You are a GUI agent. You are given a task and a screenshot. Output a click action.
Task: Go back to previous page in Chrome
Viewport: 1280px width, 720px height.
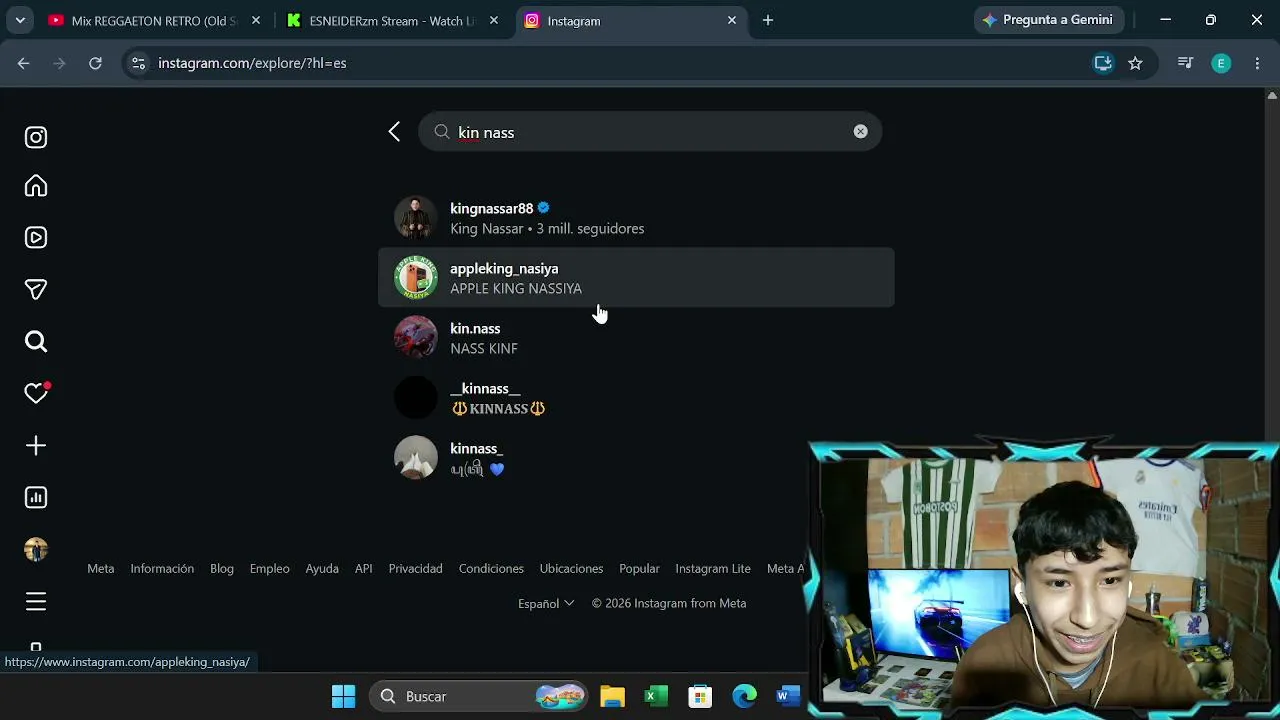click(24, 63)
